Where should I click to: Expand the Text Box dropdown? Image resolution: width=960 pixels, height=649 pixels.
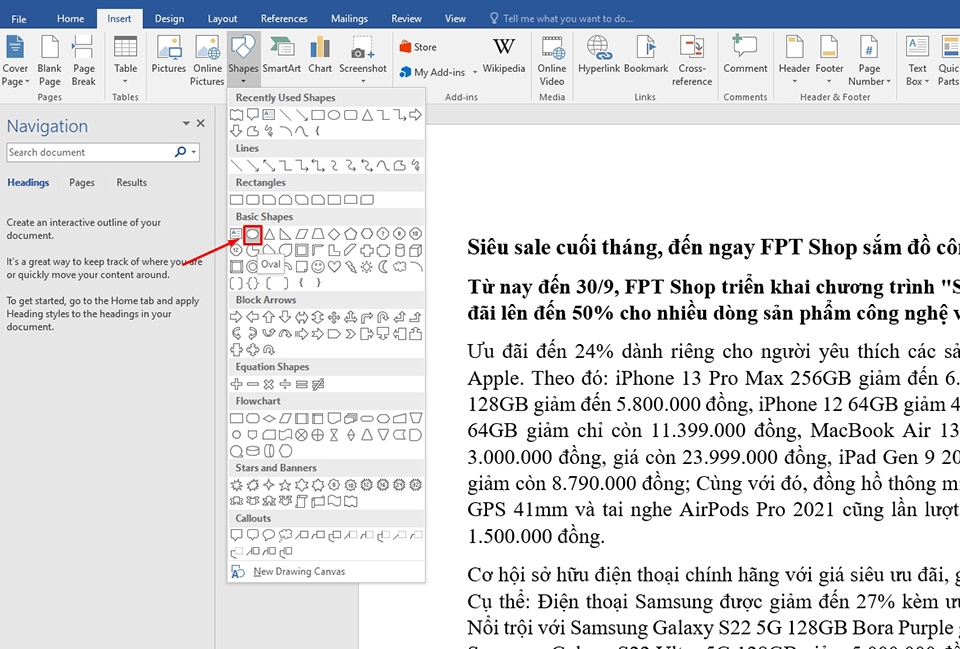[917, 60]
